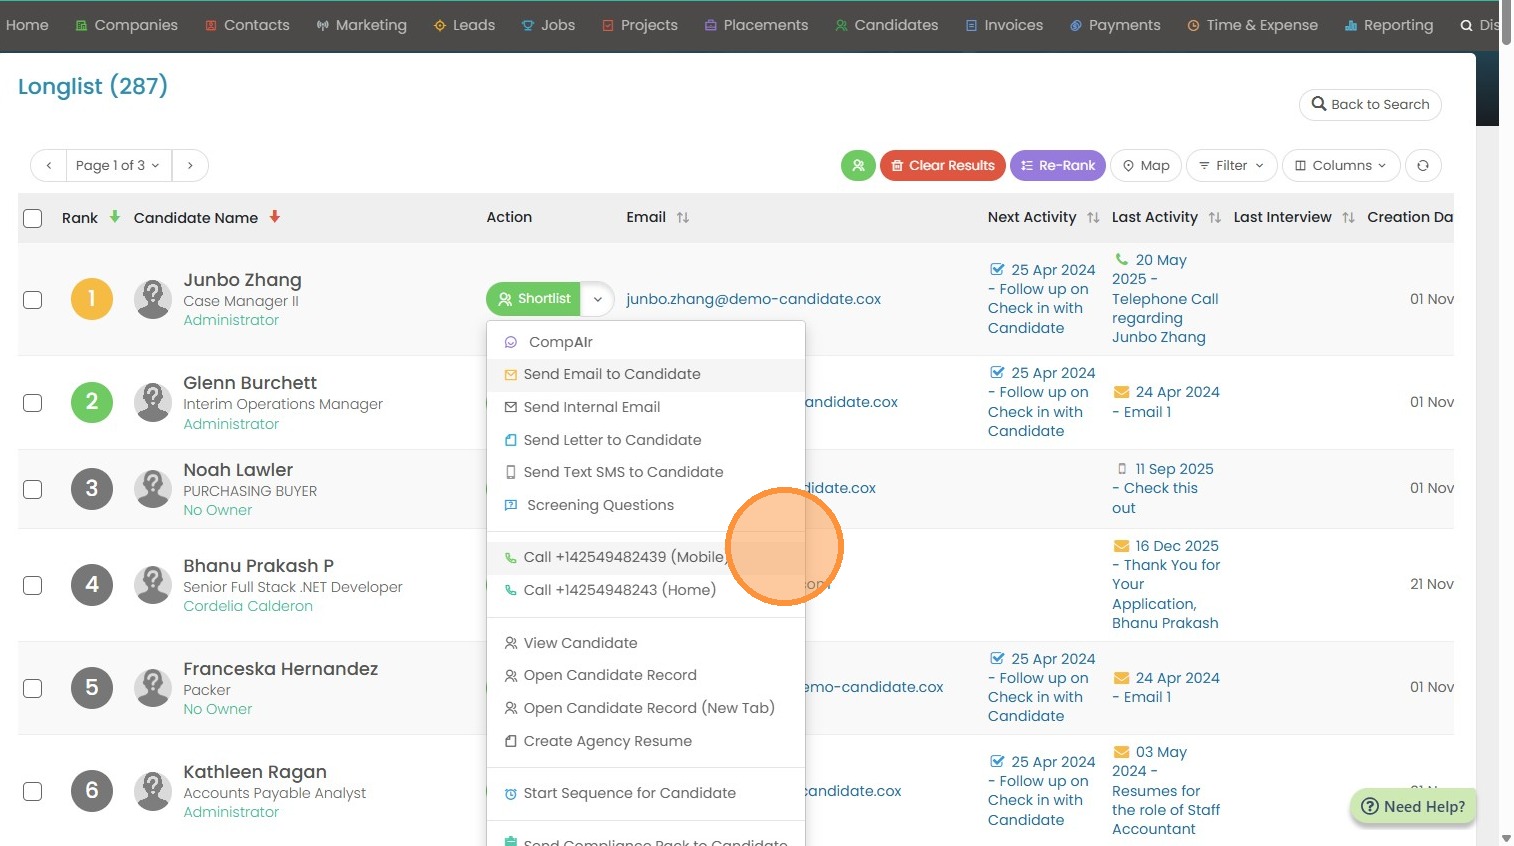
Task: Tick the select-all header checkbox
Action: pos(33,218)
